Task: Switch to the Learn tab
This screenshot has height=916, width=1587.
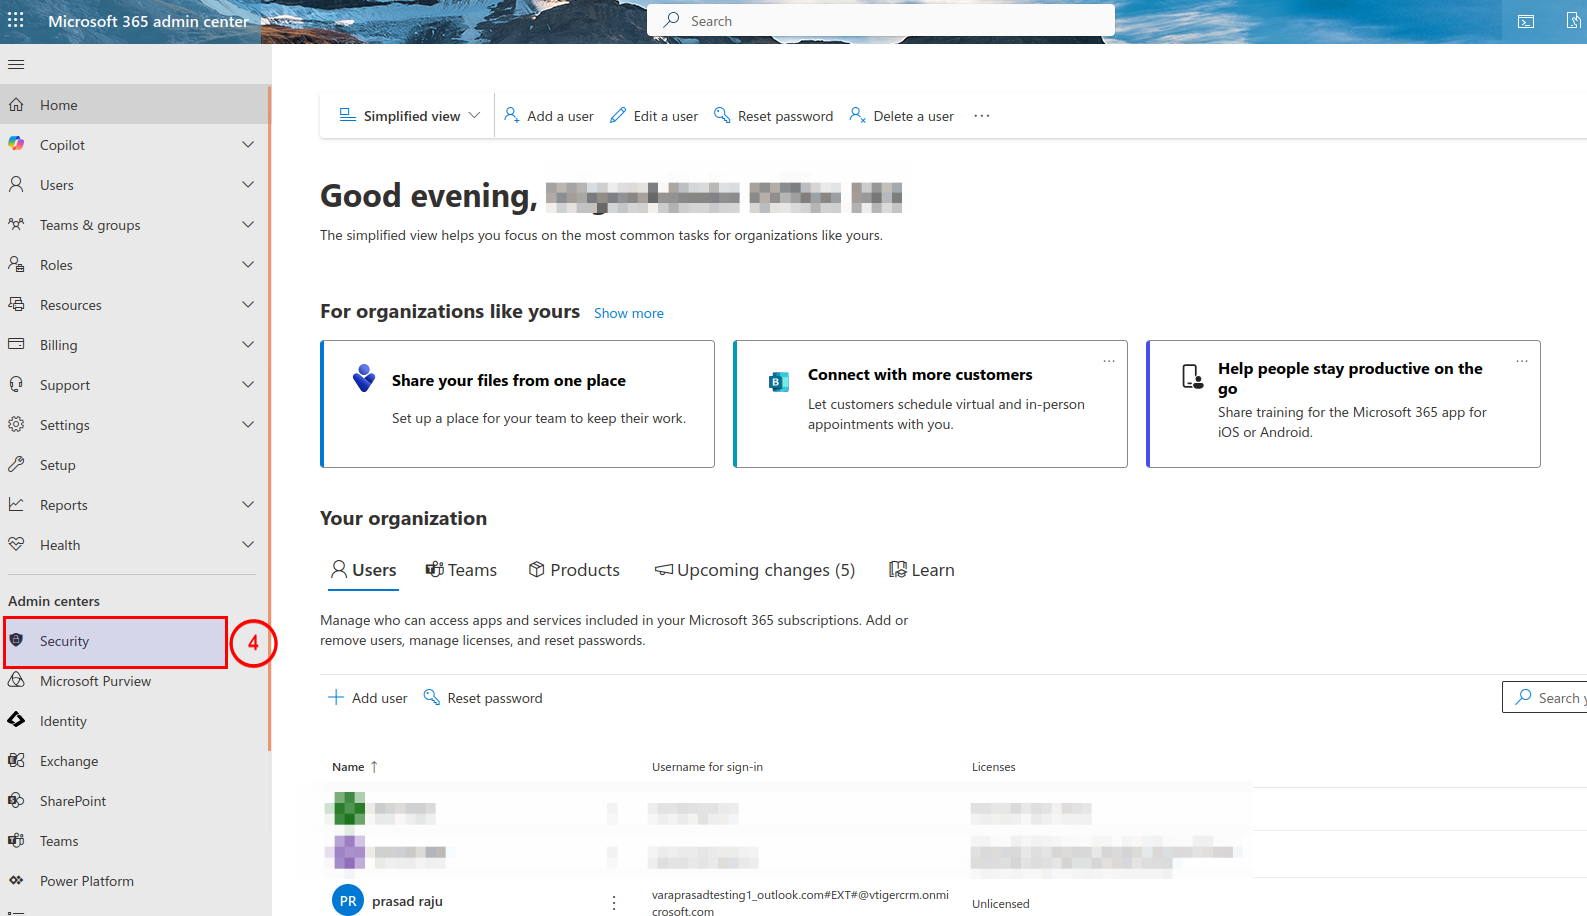Action: point(922,570)
